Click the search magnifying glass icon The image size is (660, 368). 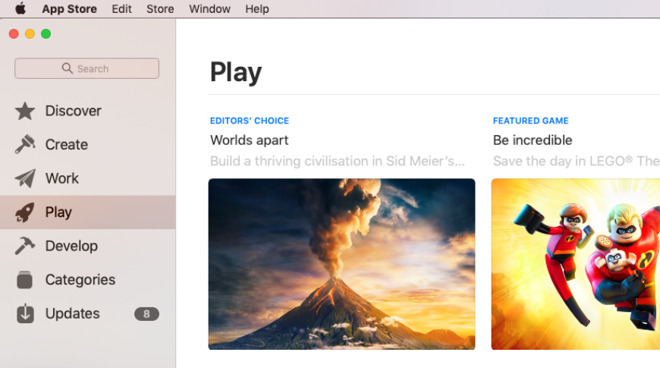click(x=67, y=68)
